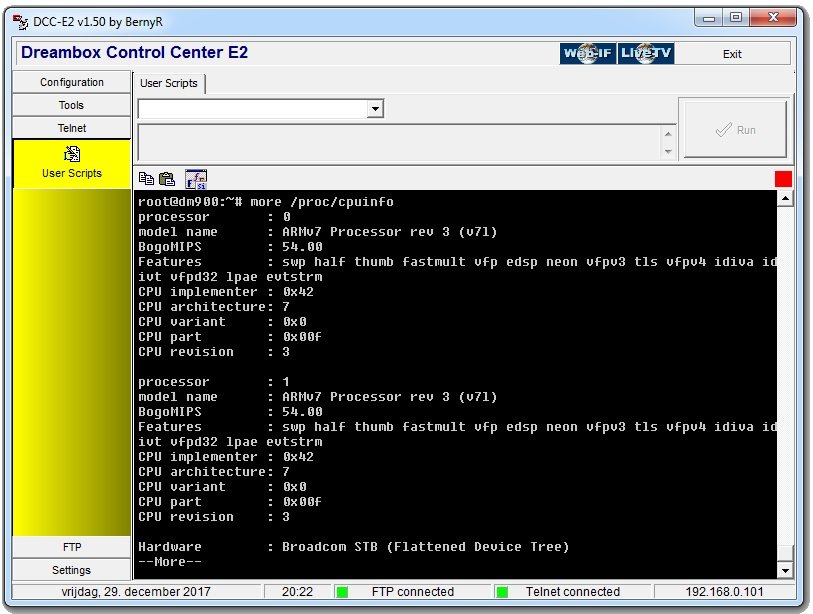This screenshot has width=813, height=614.
Task: Click the copy icon above the terminal
Action: click(x=146, y=179)
